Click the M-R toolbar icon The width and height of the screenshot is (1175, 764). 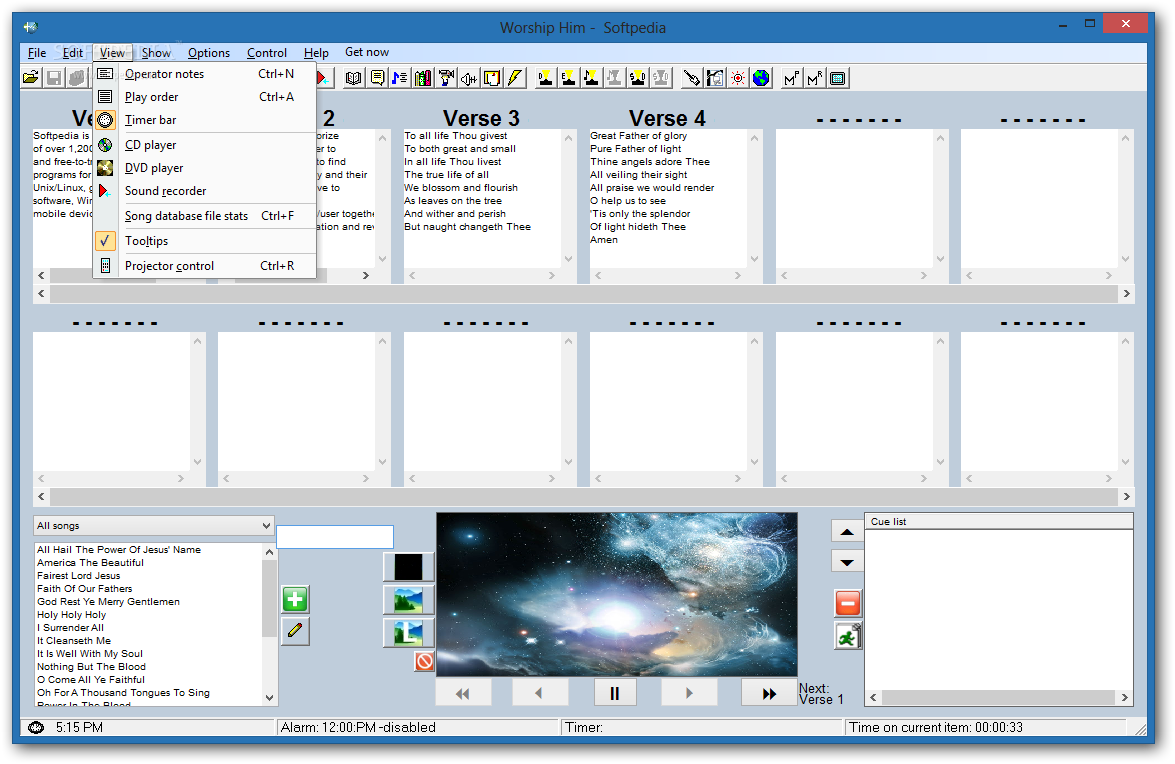point(815,78)
